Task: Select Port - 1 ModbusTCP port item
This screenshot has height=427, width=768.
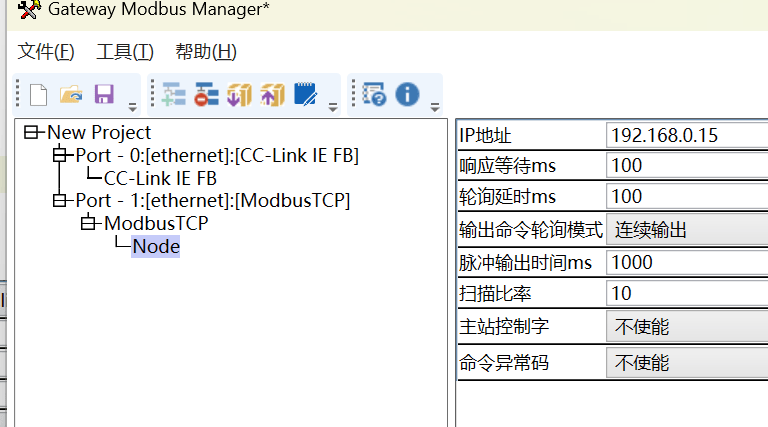Action: point(213,200)
